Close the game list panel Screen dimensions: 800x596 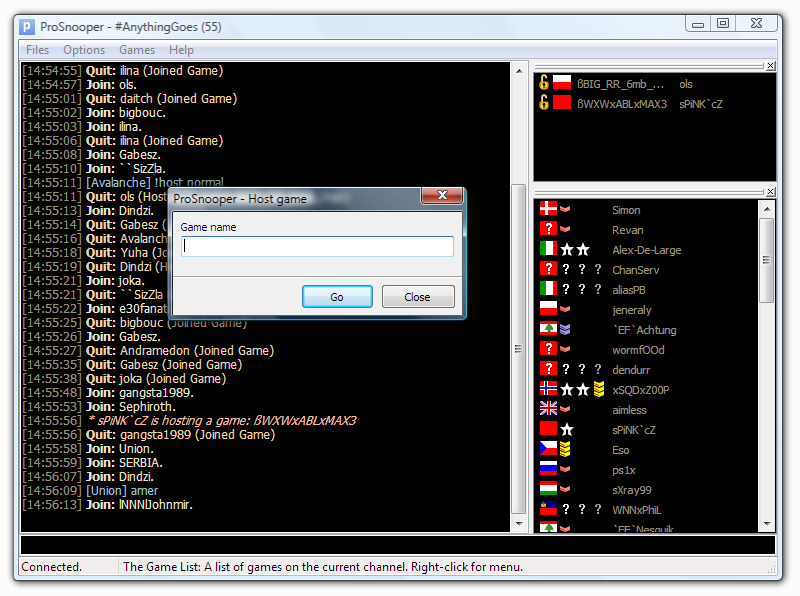click(x=770, y=67)
